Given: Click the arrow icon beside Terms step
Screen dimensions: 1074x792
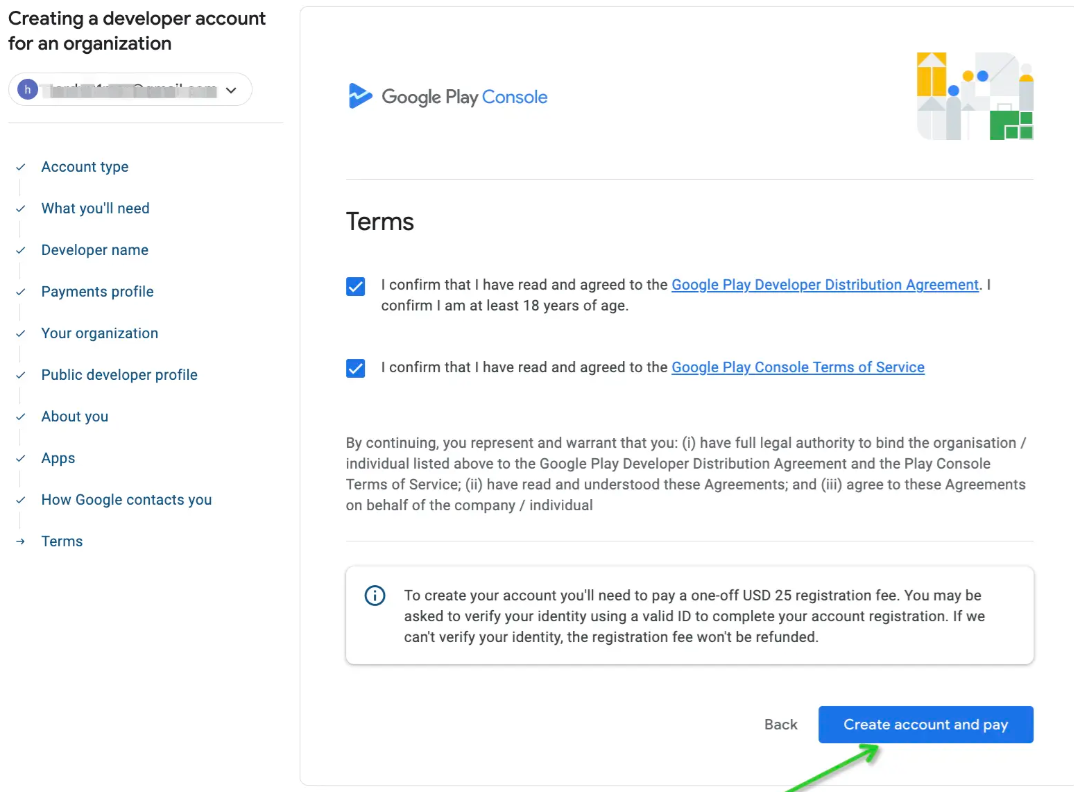Looking at the screenshot, I should point(20,541).
